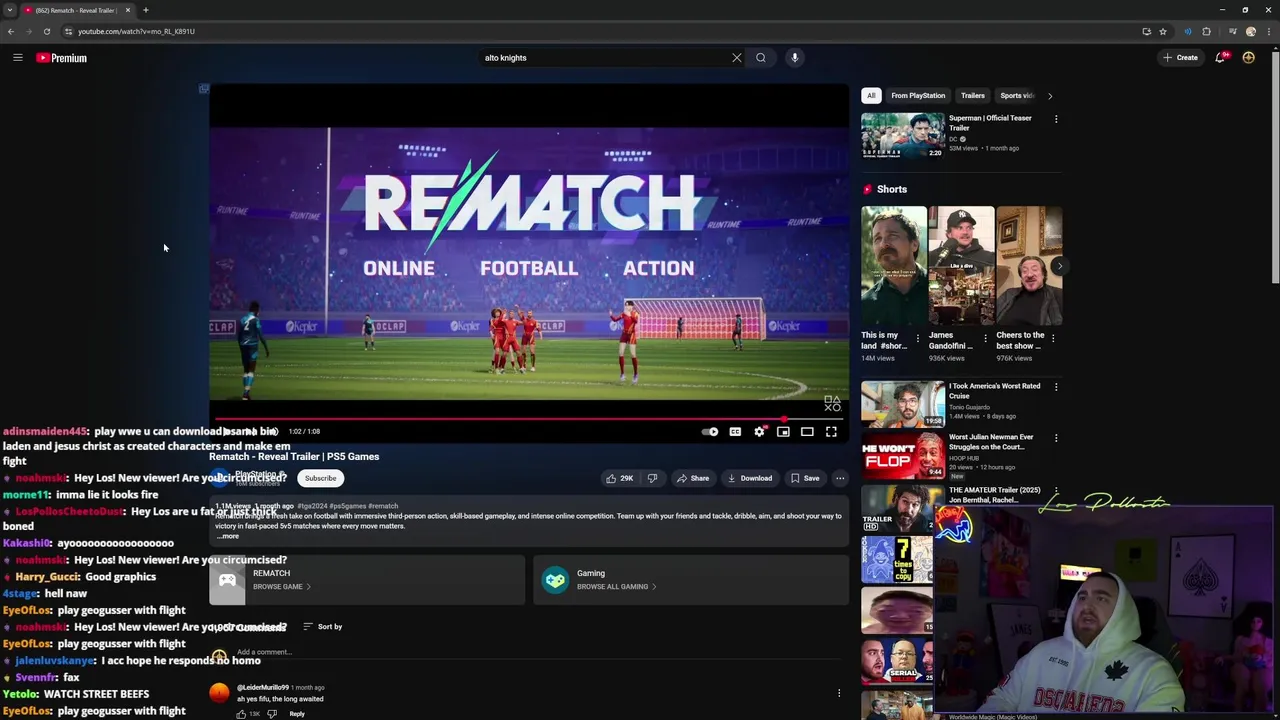Switch to miniplayer mode
Image resolution: width=1280 pixels, height=720 pixels.
[x=783, y=432]
